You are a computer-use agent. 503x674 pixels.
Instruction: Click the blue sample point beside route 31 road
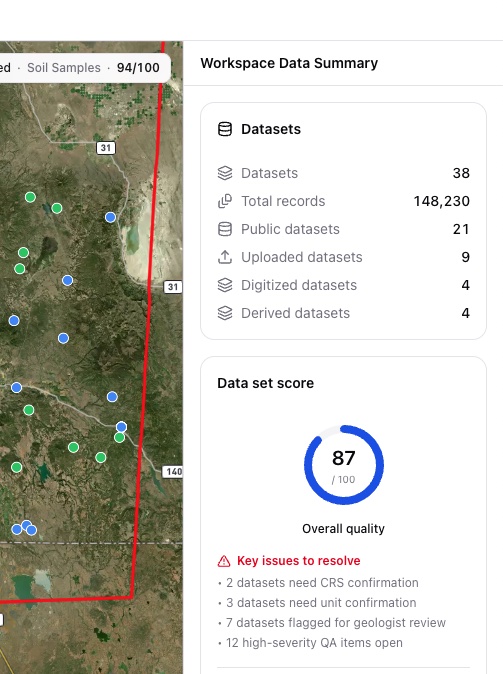110,217
